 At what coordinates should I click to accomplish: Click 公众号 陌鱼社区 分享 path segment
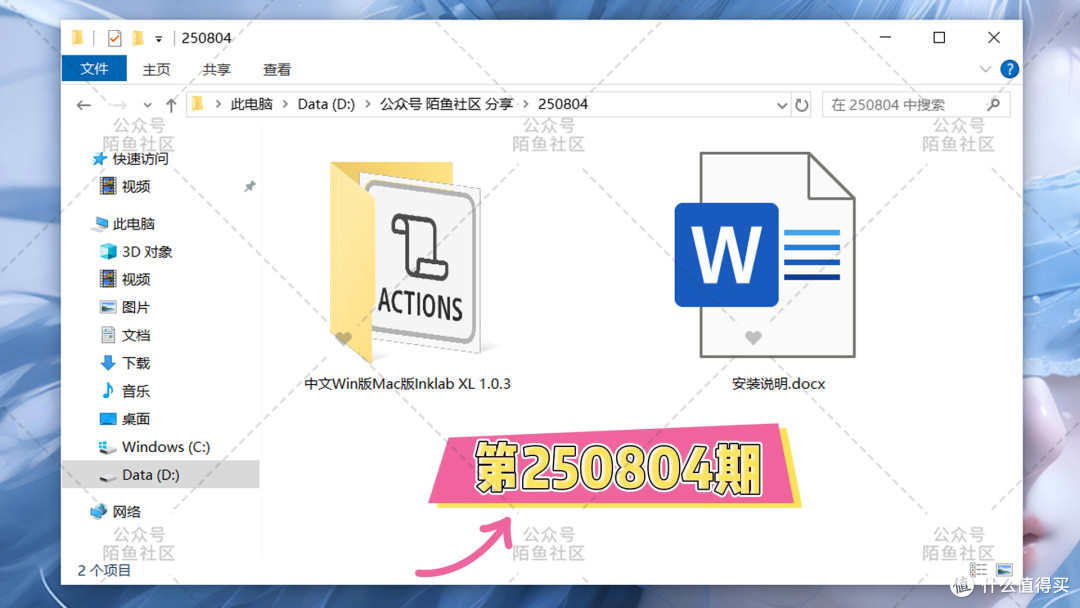[x=446, y=104]
